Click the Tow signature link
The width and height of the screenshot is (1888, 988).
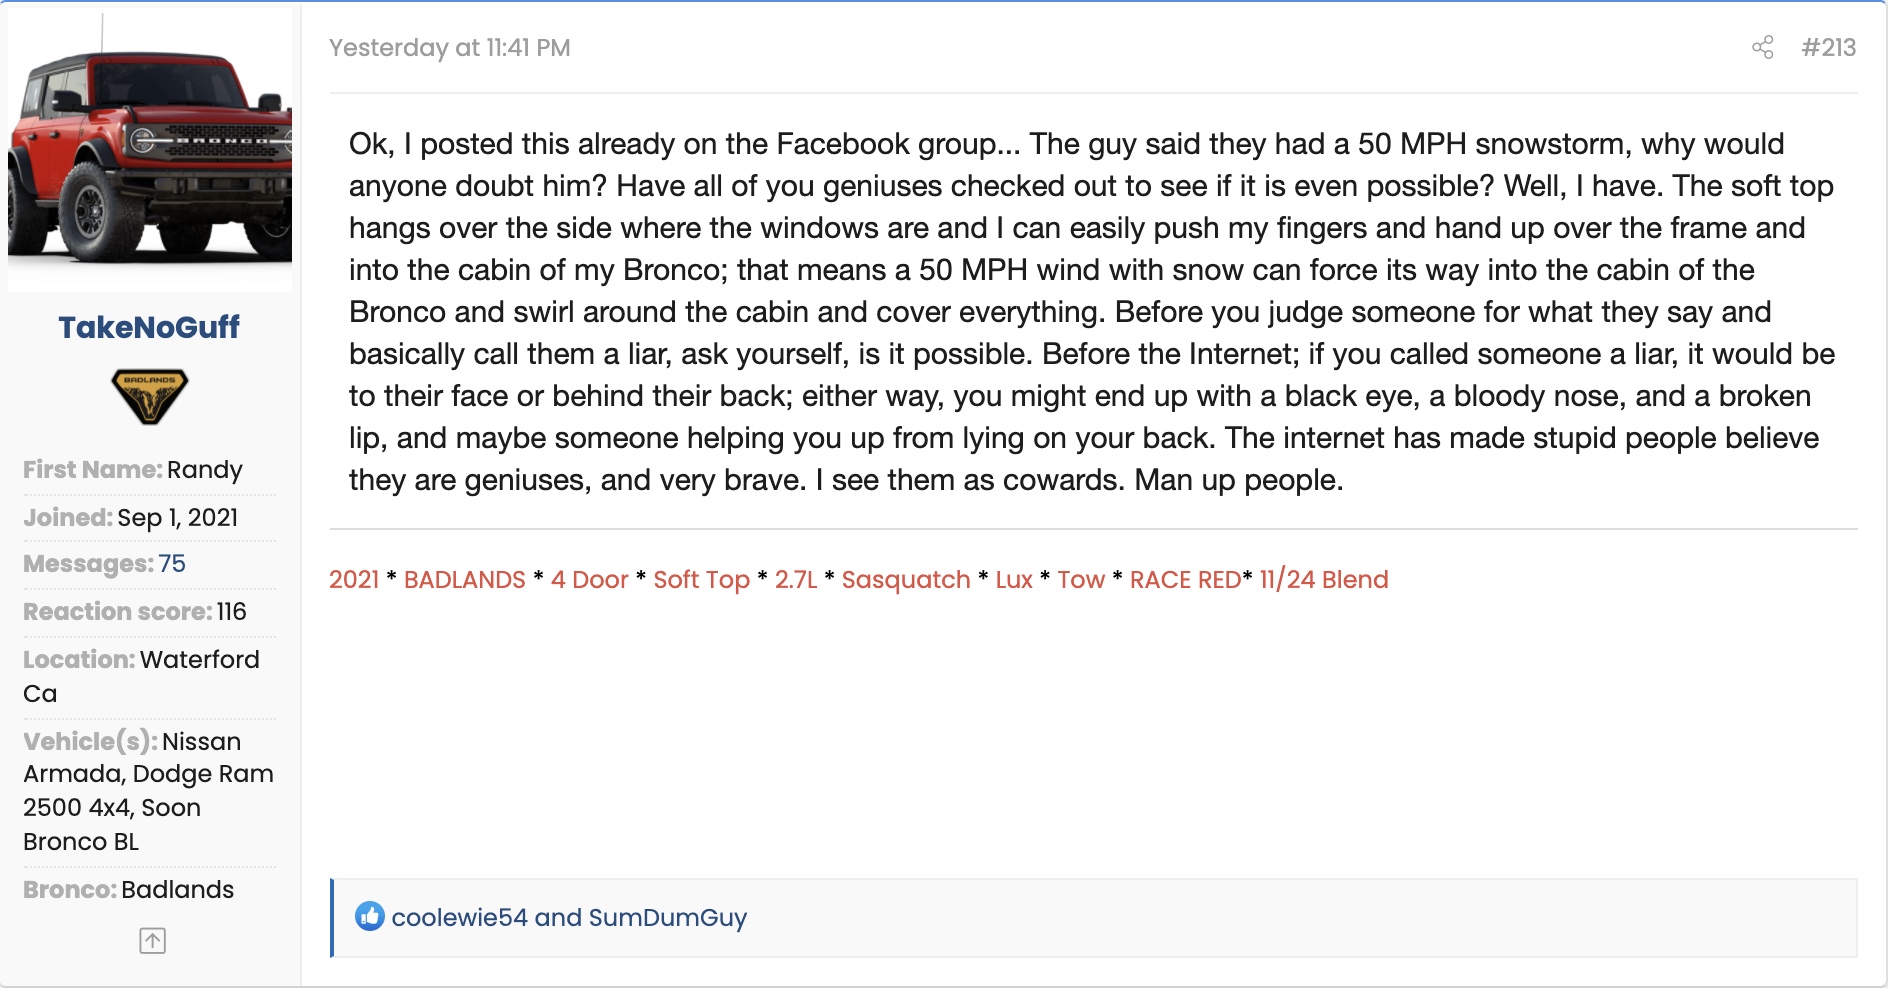[x=1081, y=580]
